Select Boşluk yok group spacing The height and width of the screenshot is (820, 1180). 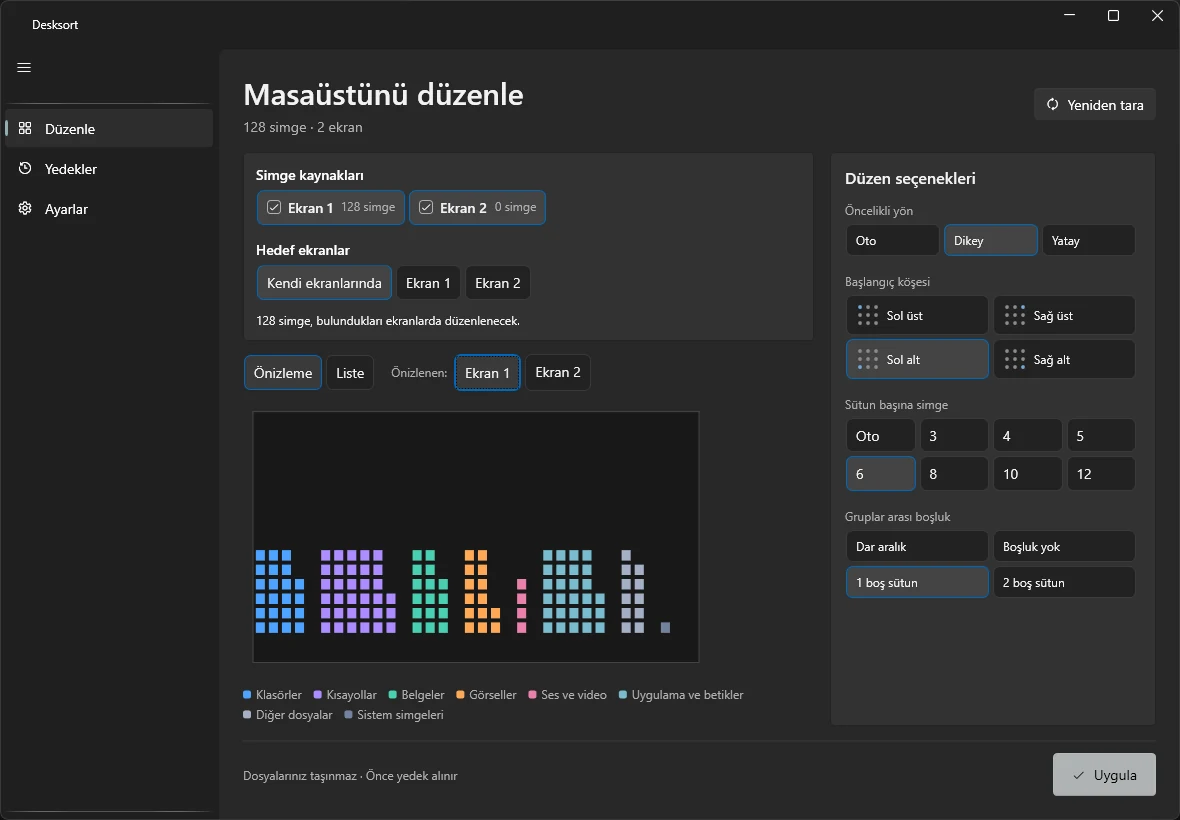click(x=1064, y=546)
